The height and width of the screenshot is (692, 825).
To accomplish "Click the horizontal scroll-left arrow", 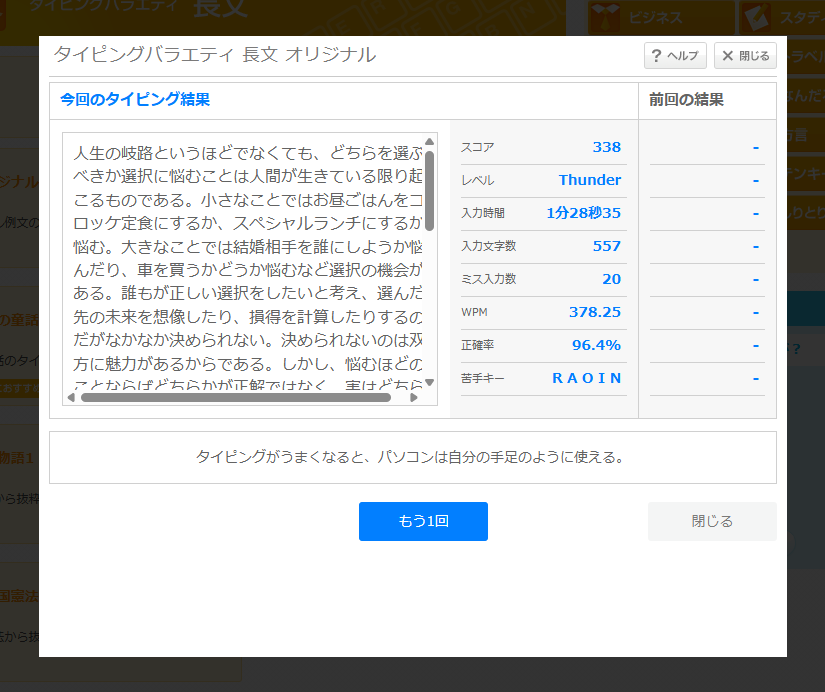I will [71, 397].
